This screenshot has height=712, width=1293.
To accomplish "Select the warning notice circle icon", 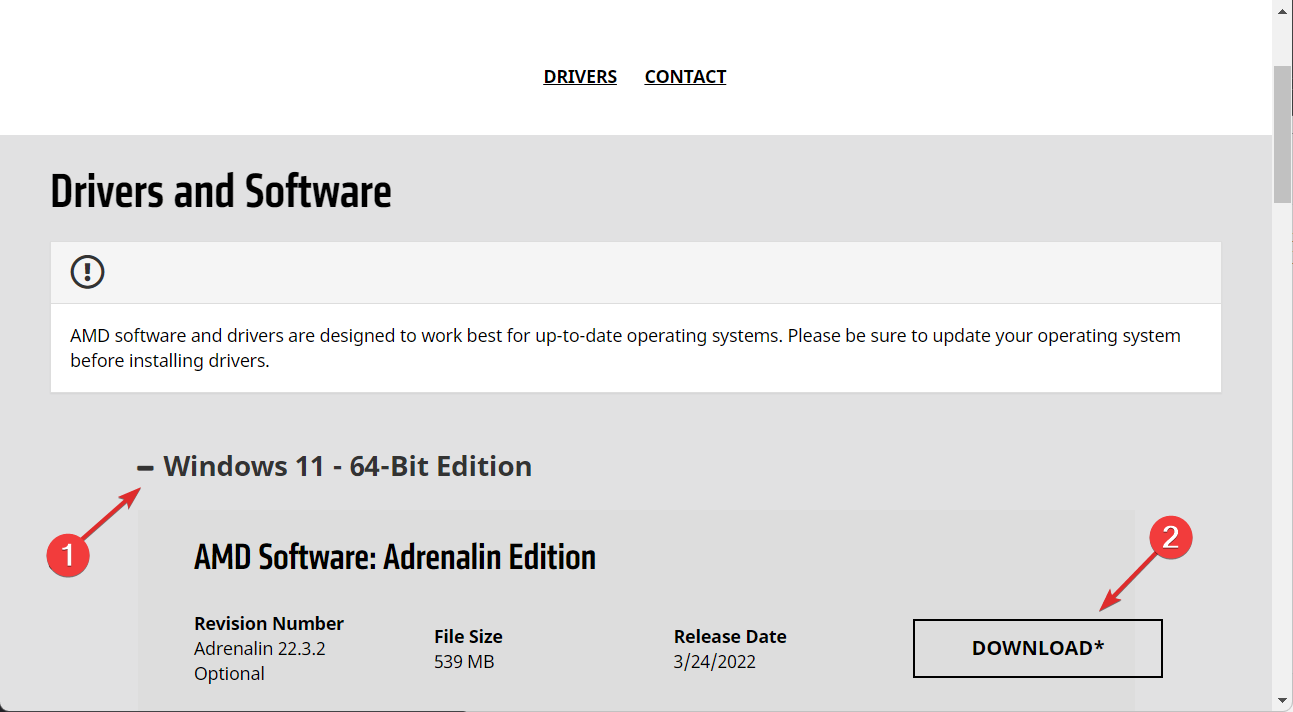I will [x=87, y=271].
